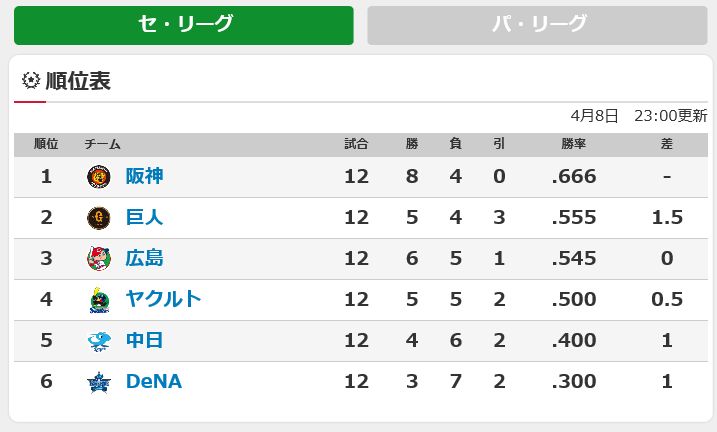Click the Hiroshima Carp logo icon
Screen dimensions: 717x432
(x=99, y=259)
